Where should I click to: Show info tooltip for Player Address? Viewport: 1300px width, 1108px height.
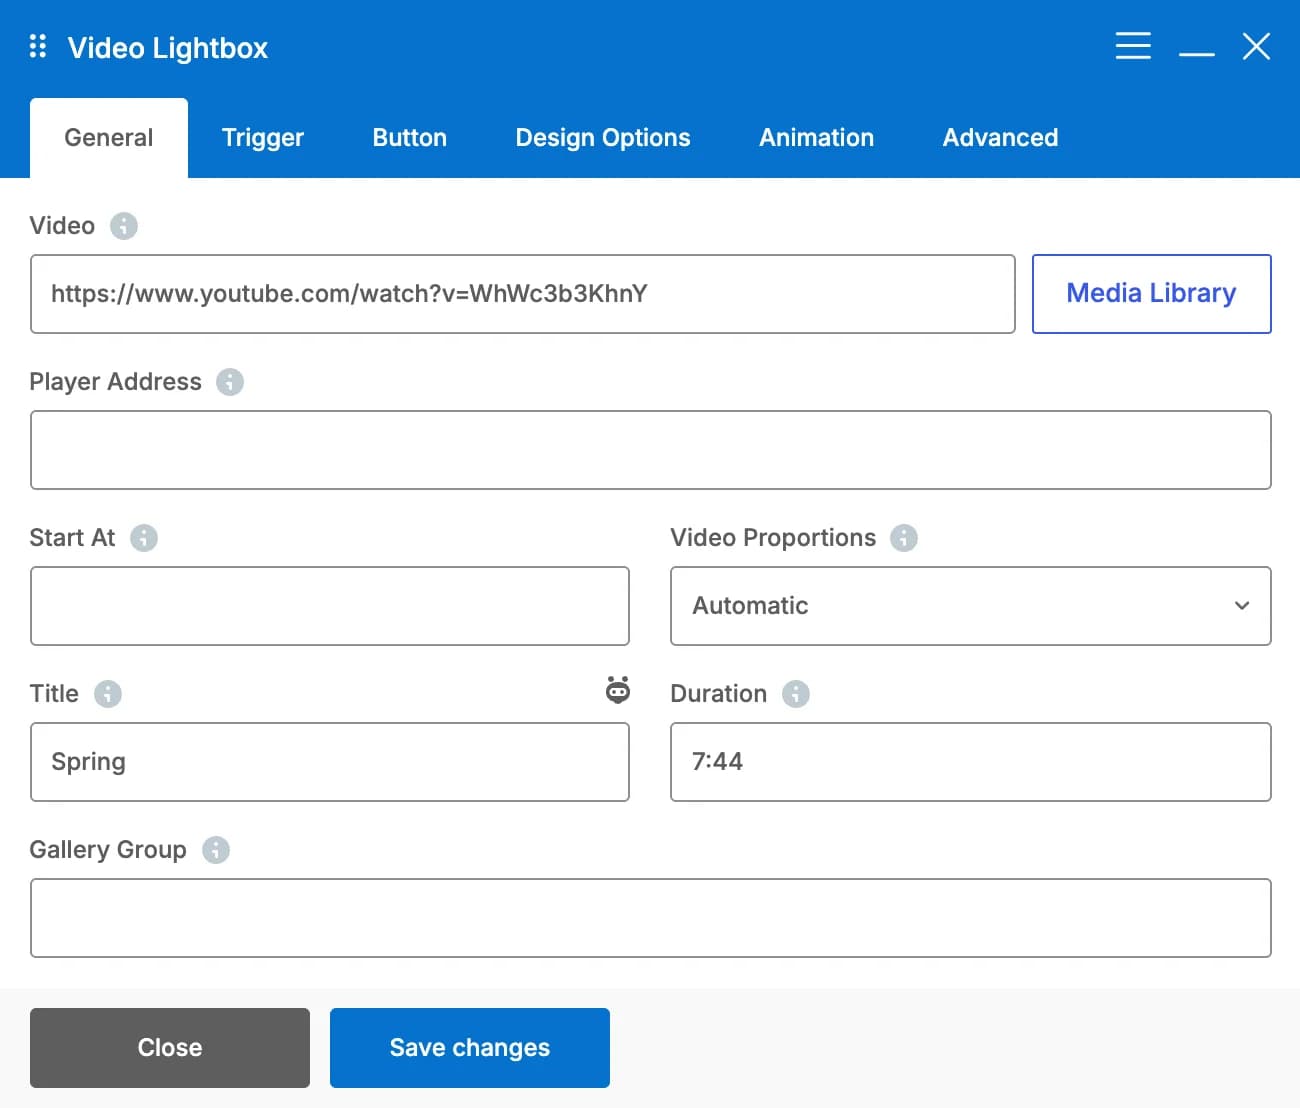pyautogui.click(x=230, y=382)
